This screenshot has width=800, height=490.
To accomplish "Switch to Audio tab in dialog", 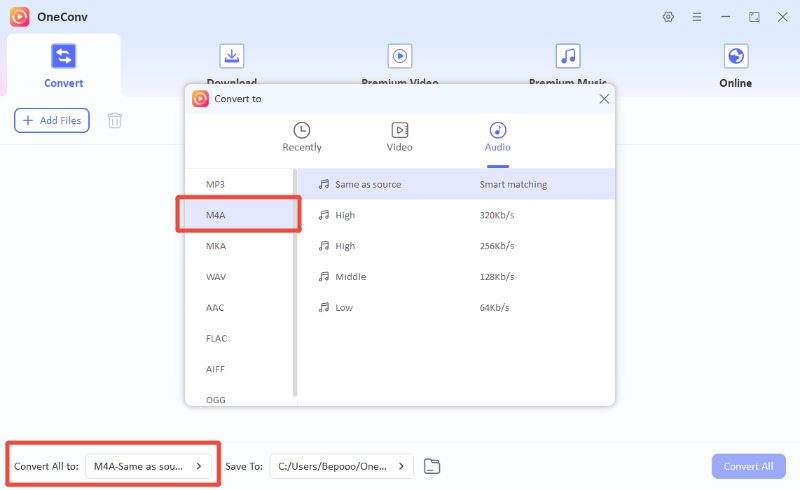I will [x=497, y=137].
